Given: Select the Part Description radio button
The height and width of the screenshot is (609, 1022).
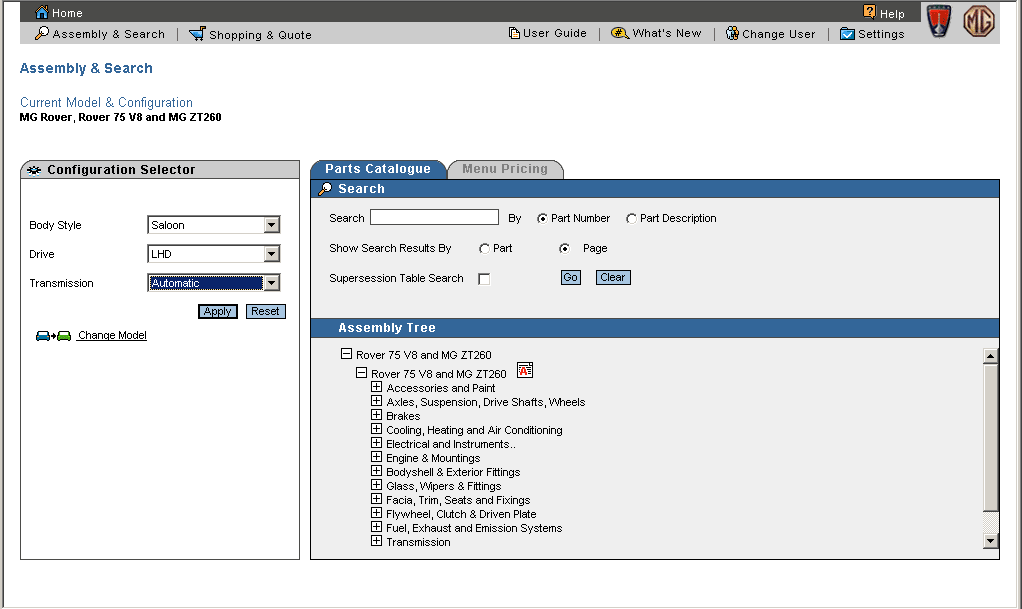Looking at the screenshot, I should click(x=631, y=218).
